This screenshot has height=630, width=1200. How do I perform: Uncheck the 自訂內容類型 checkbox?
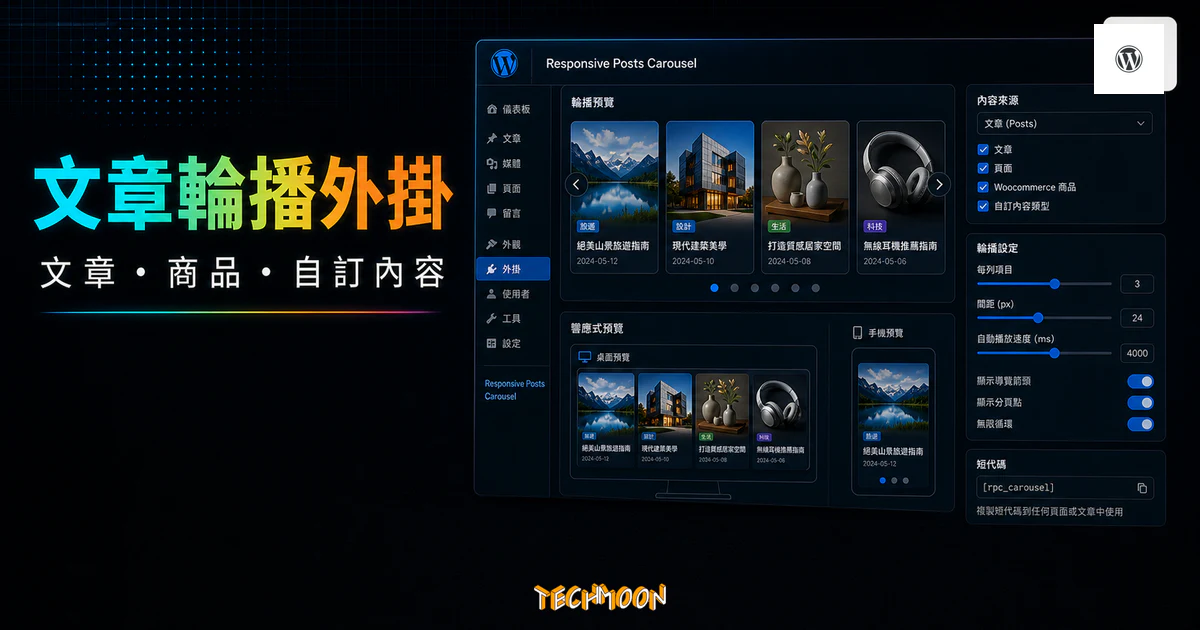(983, 206)
